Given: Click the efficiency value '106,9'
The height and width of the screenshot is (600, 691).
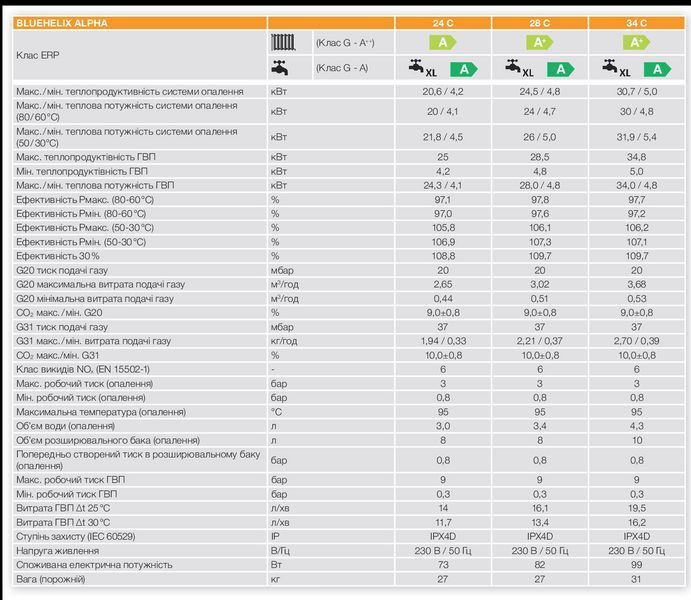Looking at the screenshot, I should coord(443,242).
